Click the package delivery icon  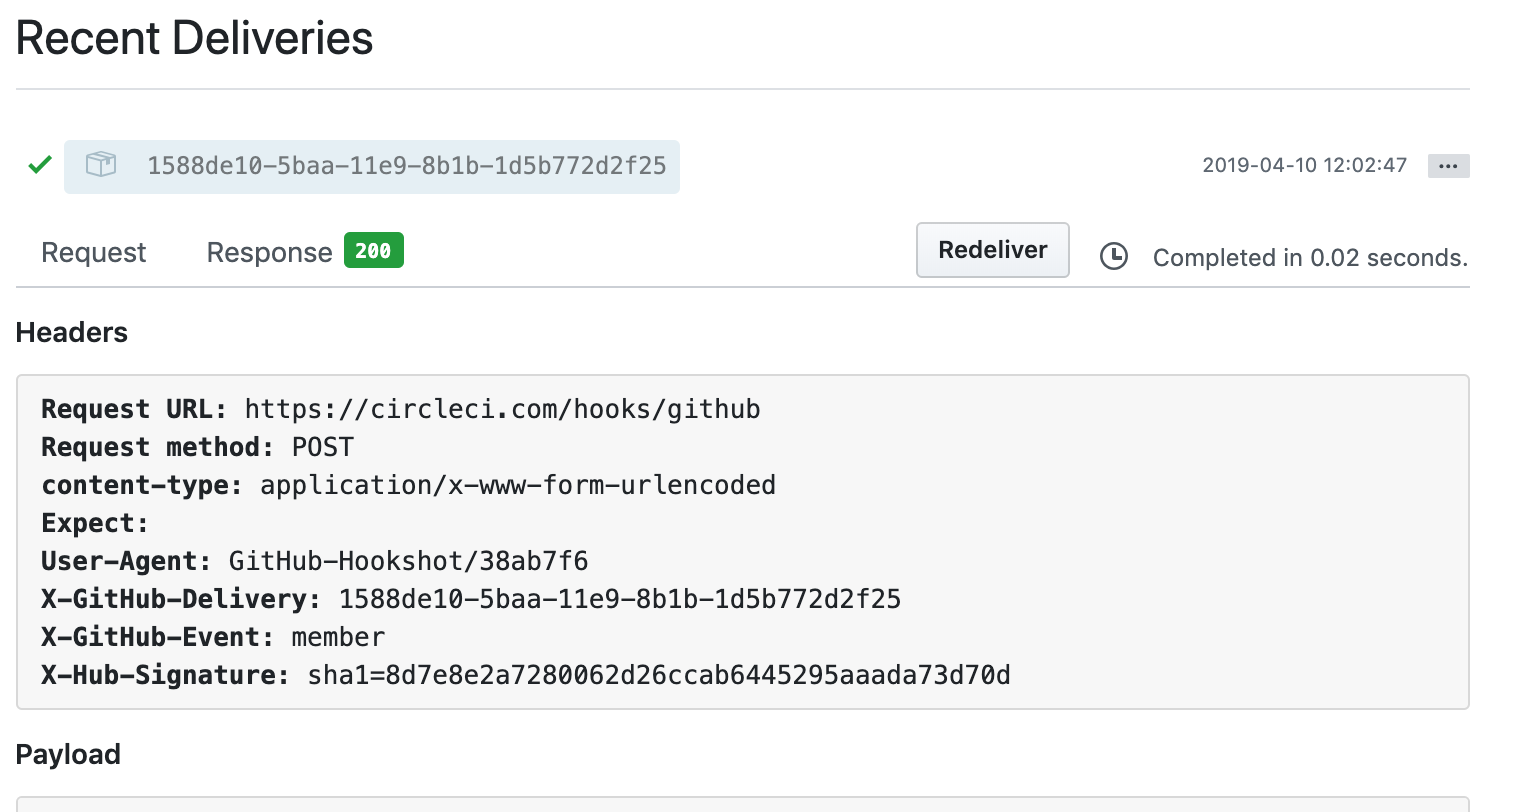(x=101, y=165)
